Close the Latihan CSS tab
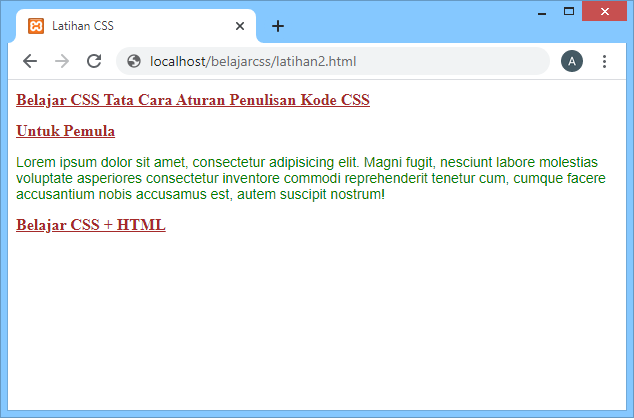634x420 pixels. 239,26
